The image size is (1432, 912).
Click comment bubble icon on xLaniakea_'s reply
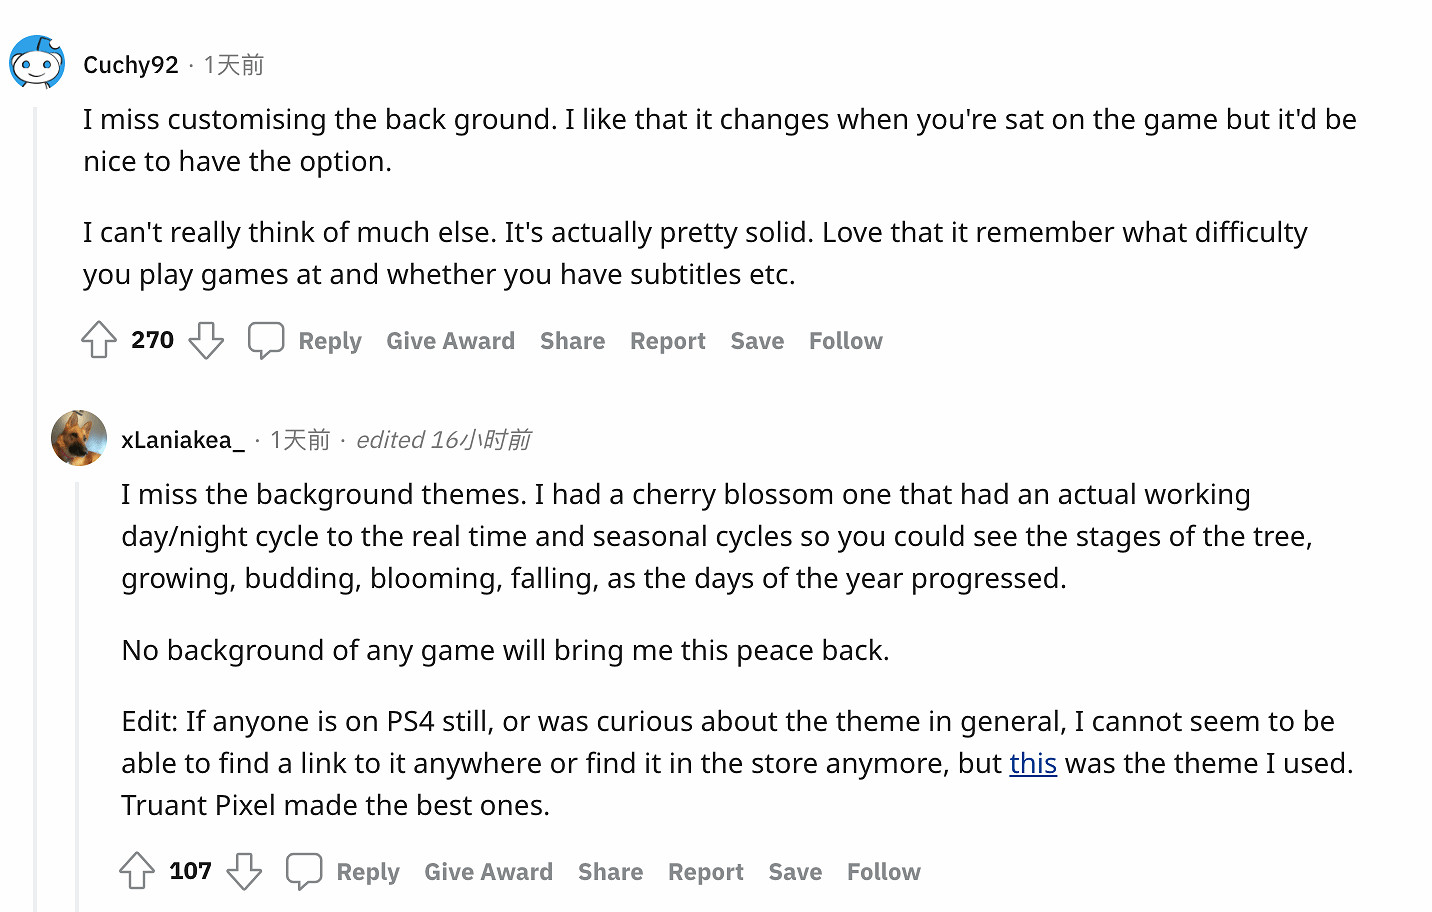point(304,871)
